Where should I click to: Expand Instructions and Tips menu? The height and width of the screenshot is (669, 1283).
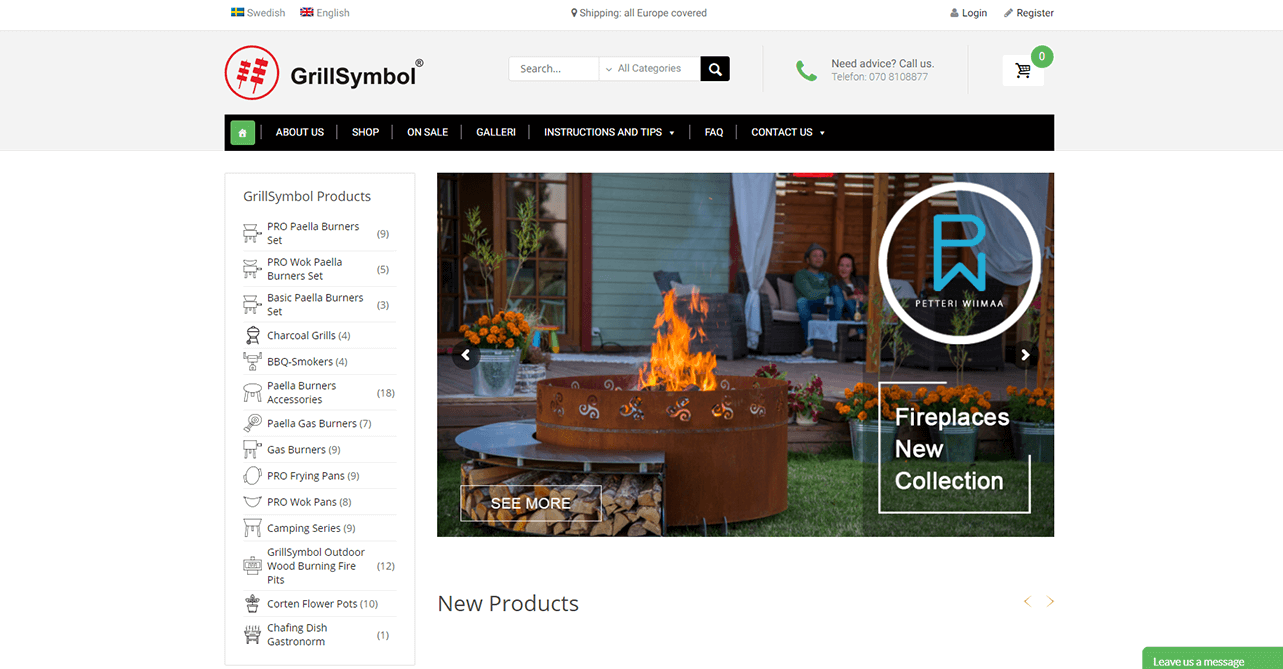[x=609, y=132]
